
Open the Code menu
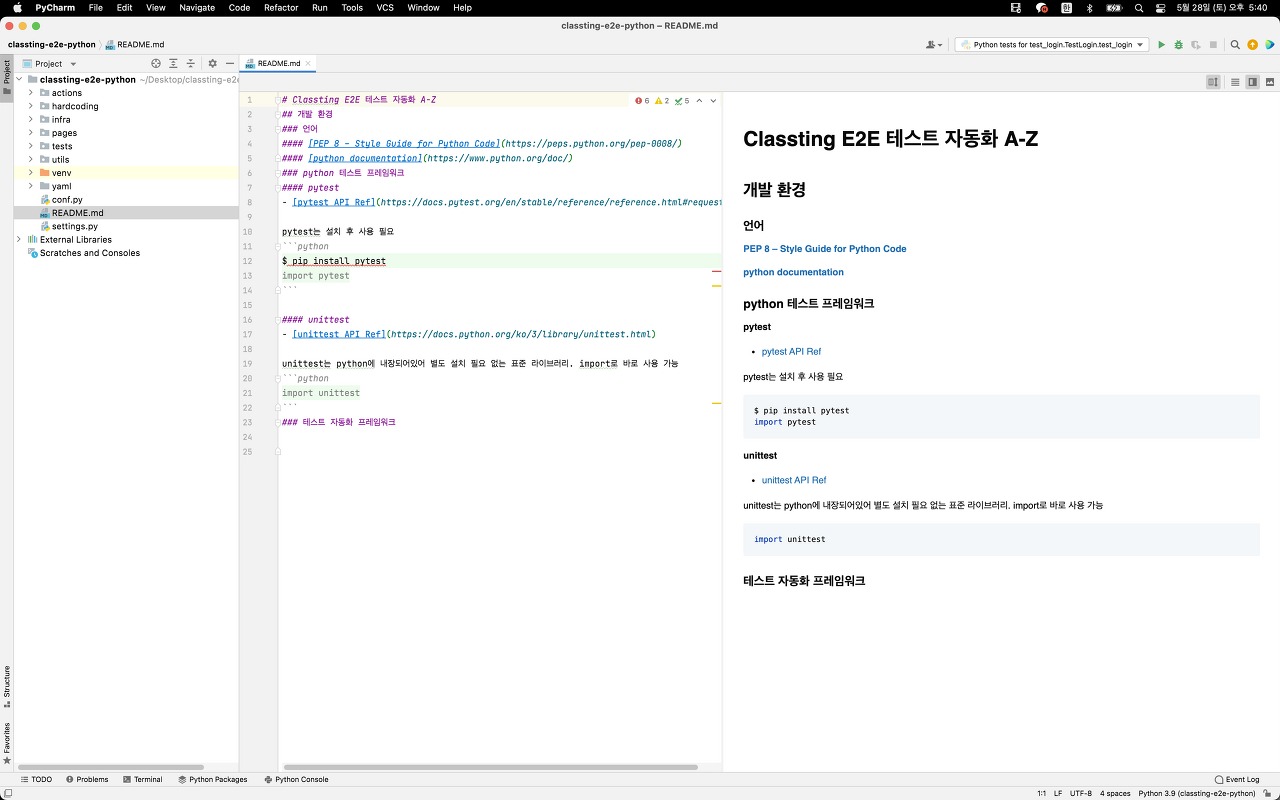pyautogui.click(x=239, y=7)
